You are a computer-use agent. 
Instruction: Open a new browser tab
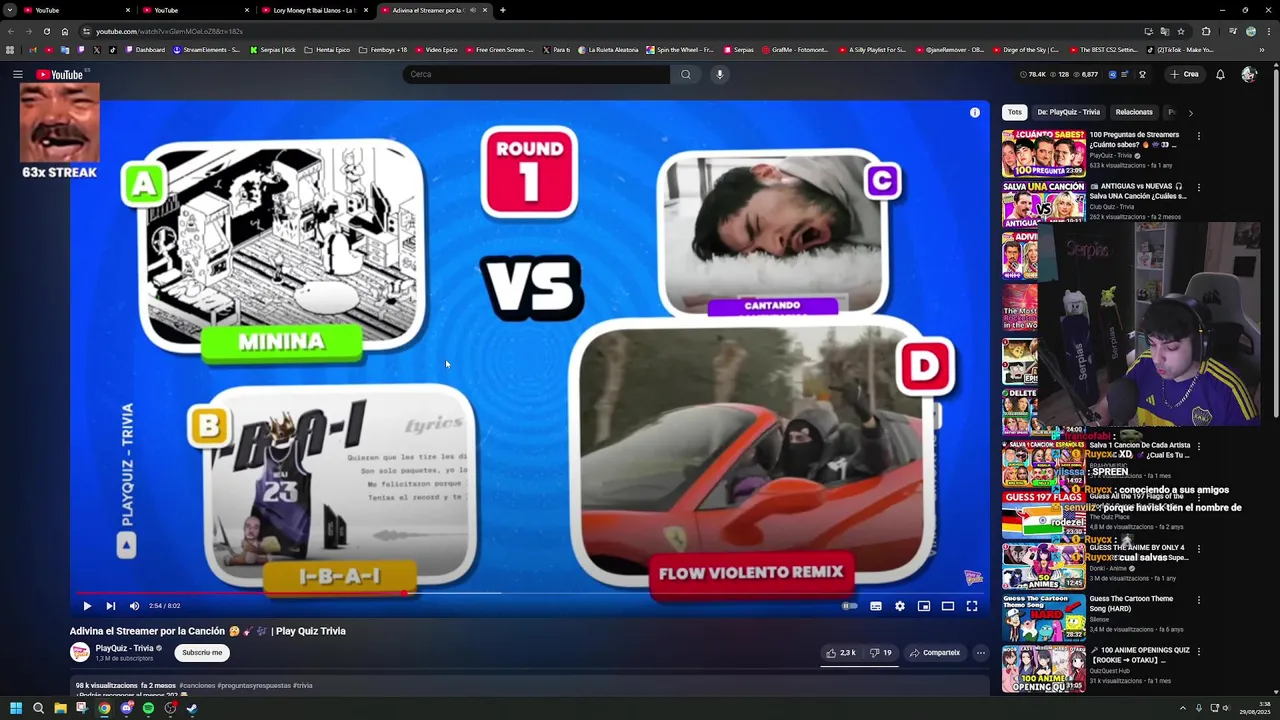tap(503, 10)
